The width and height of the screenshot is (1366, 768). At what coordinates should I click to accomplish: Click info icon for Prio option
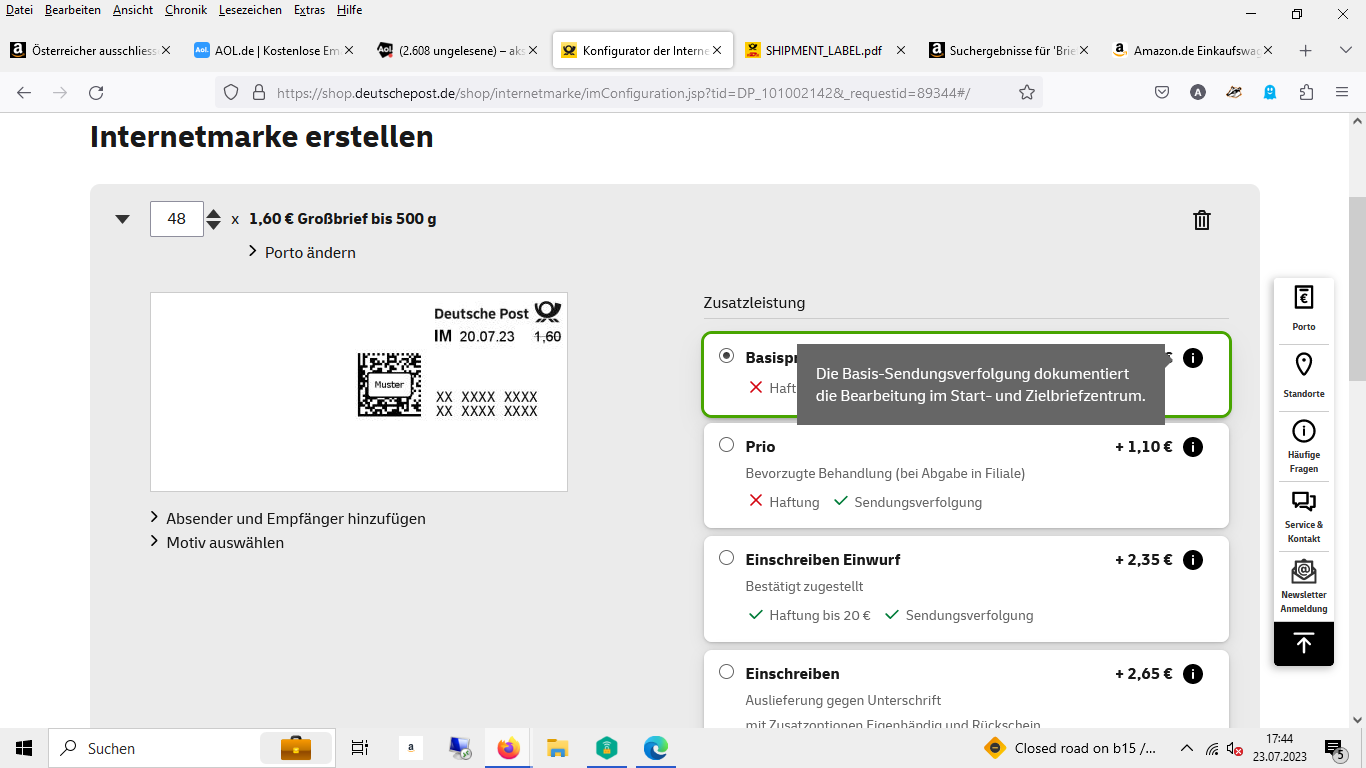tap(1193, 447)
